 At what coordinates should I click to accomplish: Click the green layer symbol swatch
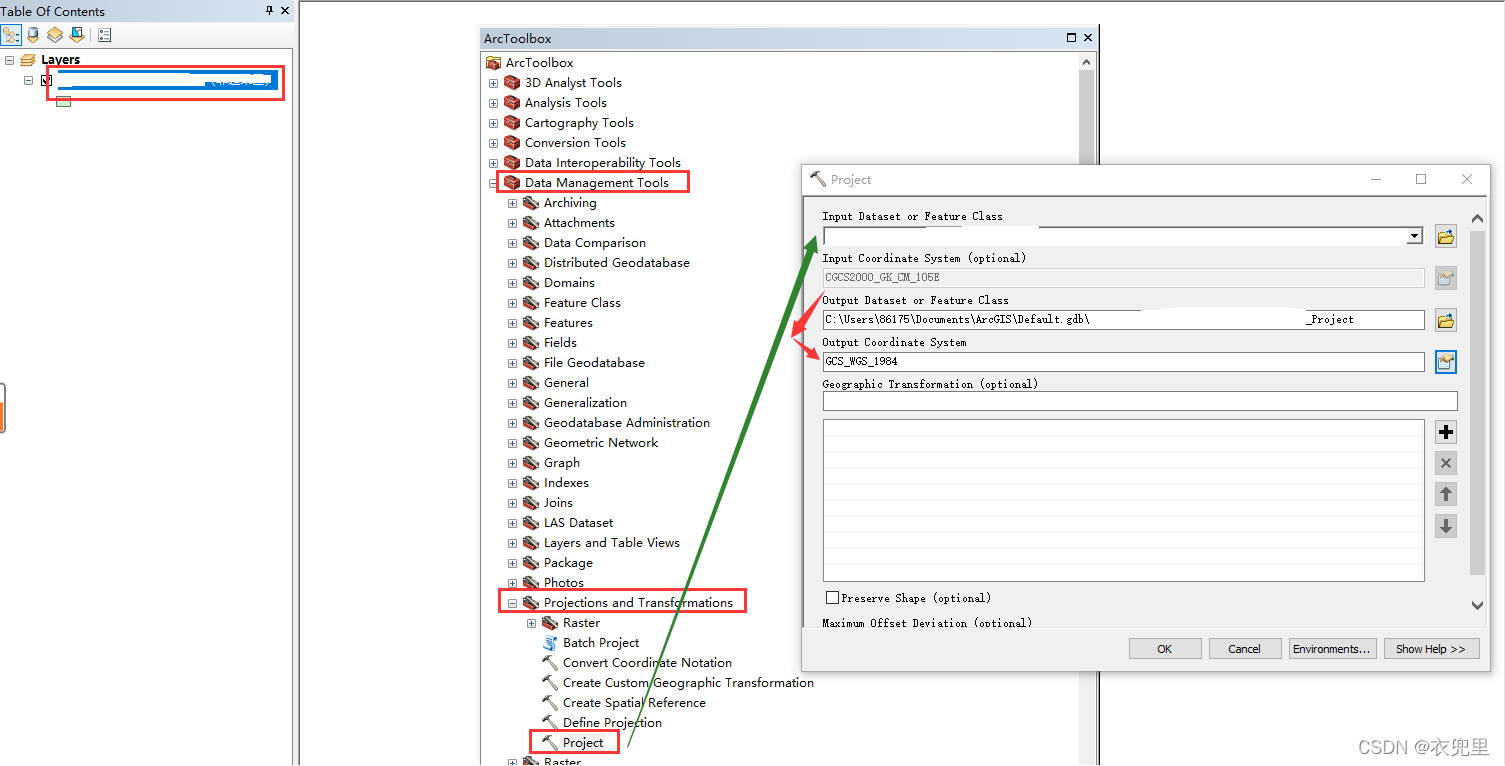click(x=64, y=102)
